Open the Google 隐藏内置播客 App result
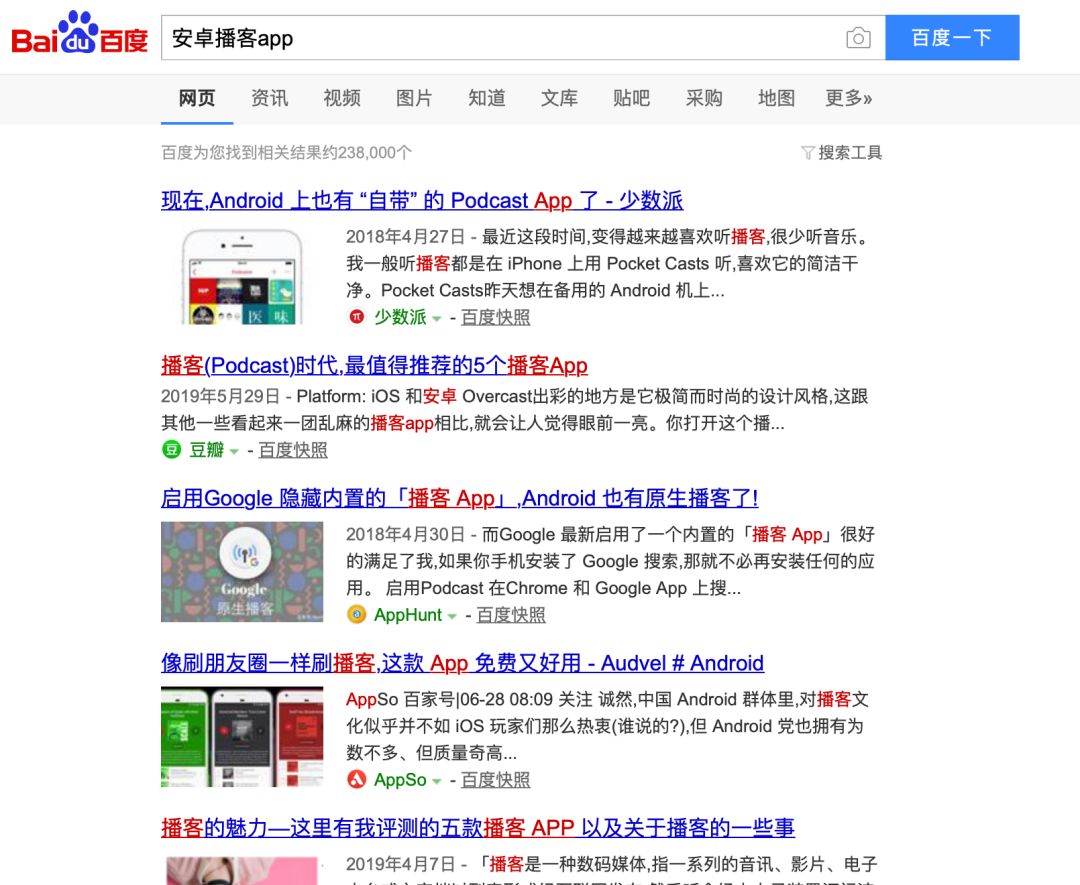This screenshot has height=885, width=1080. (459, 498)
